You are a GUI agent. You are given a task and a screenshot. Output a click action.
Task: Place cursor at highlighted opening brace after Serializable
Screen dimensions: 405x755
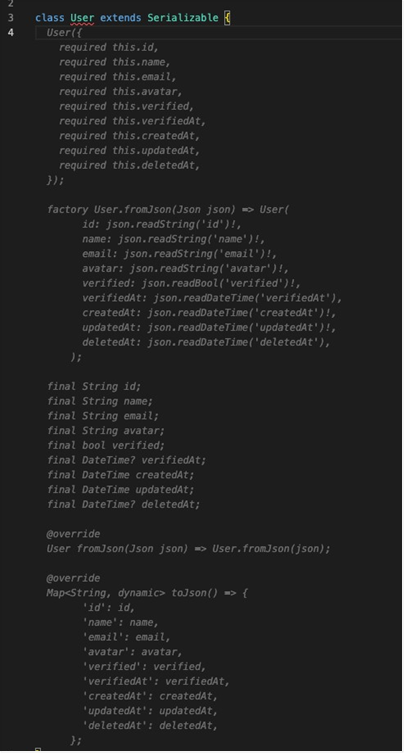tap(227, 18)
